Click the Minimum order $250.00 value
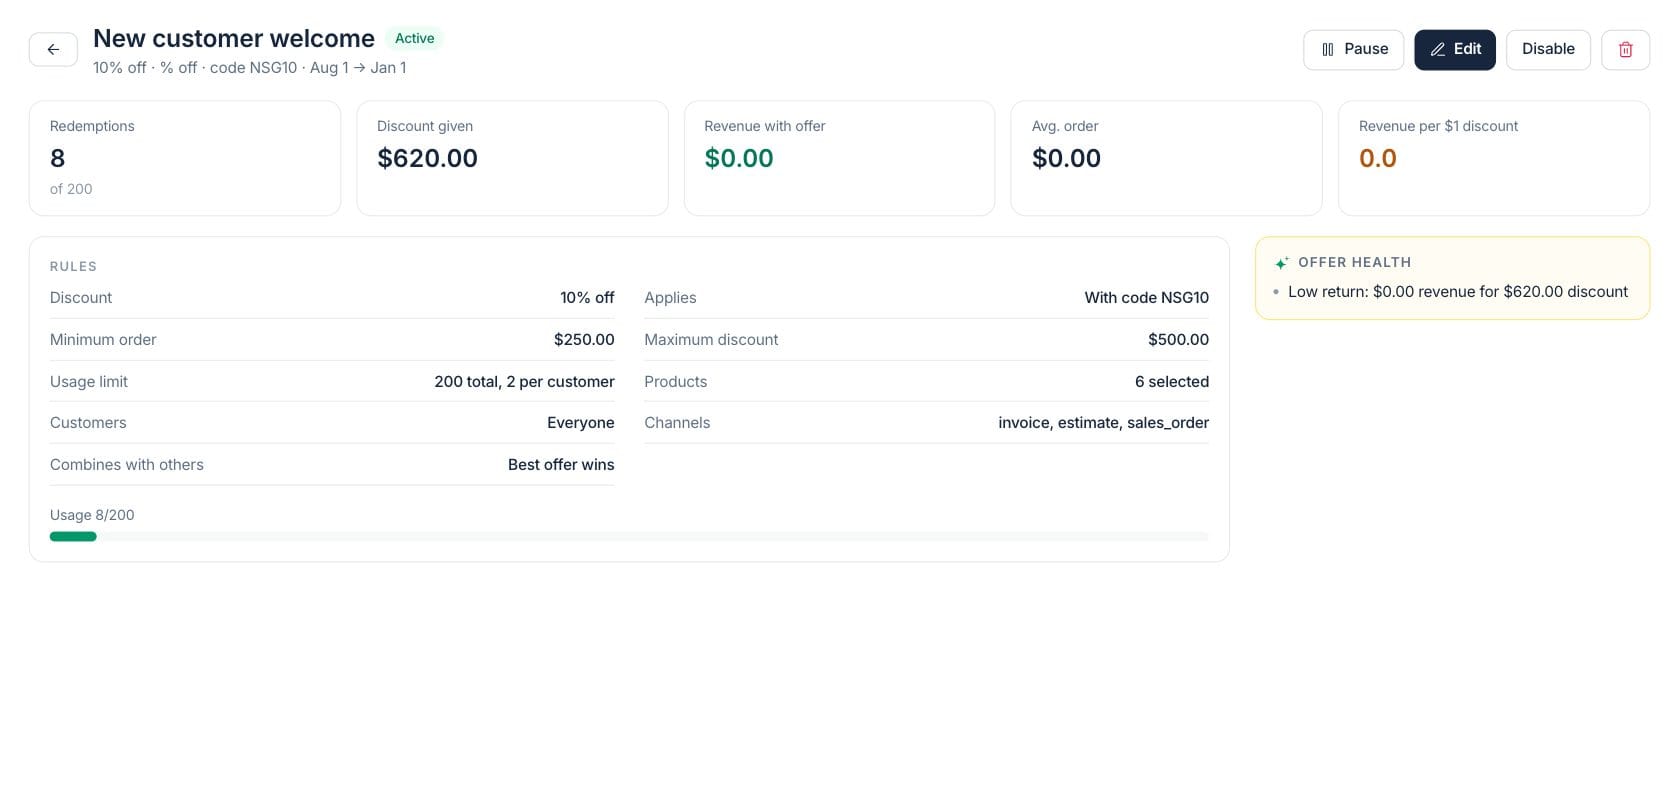The height and width of the screenshot is (797, 1680). pos(584,340)
